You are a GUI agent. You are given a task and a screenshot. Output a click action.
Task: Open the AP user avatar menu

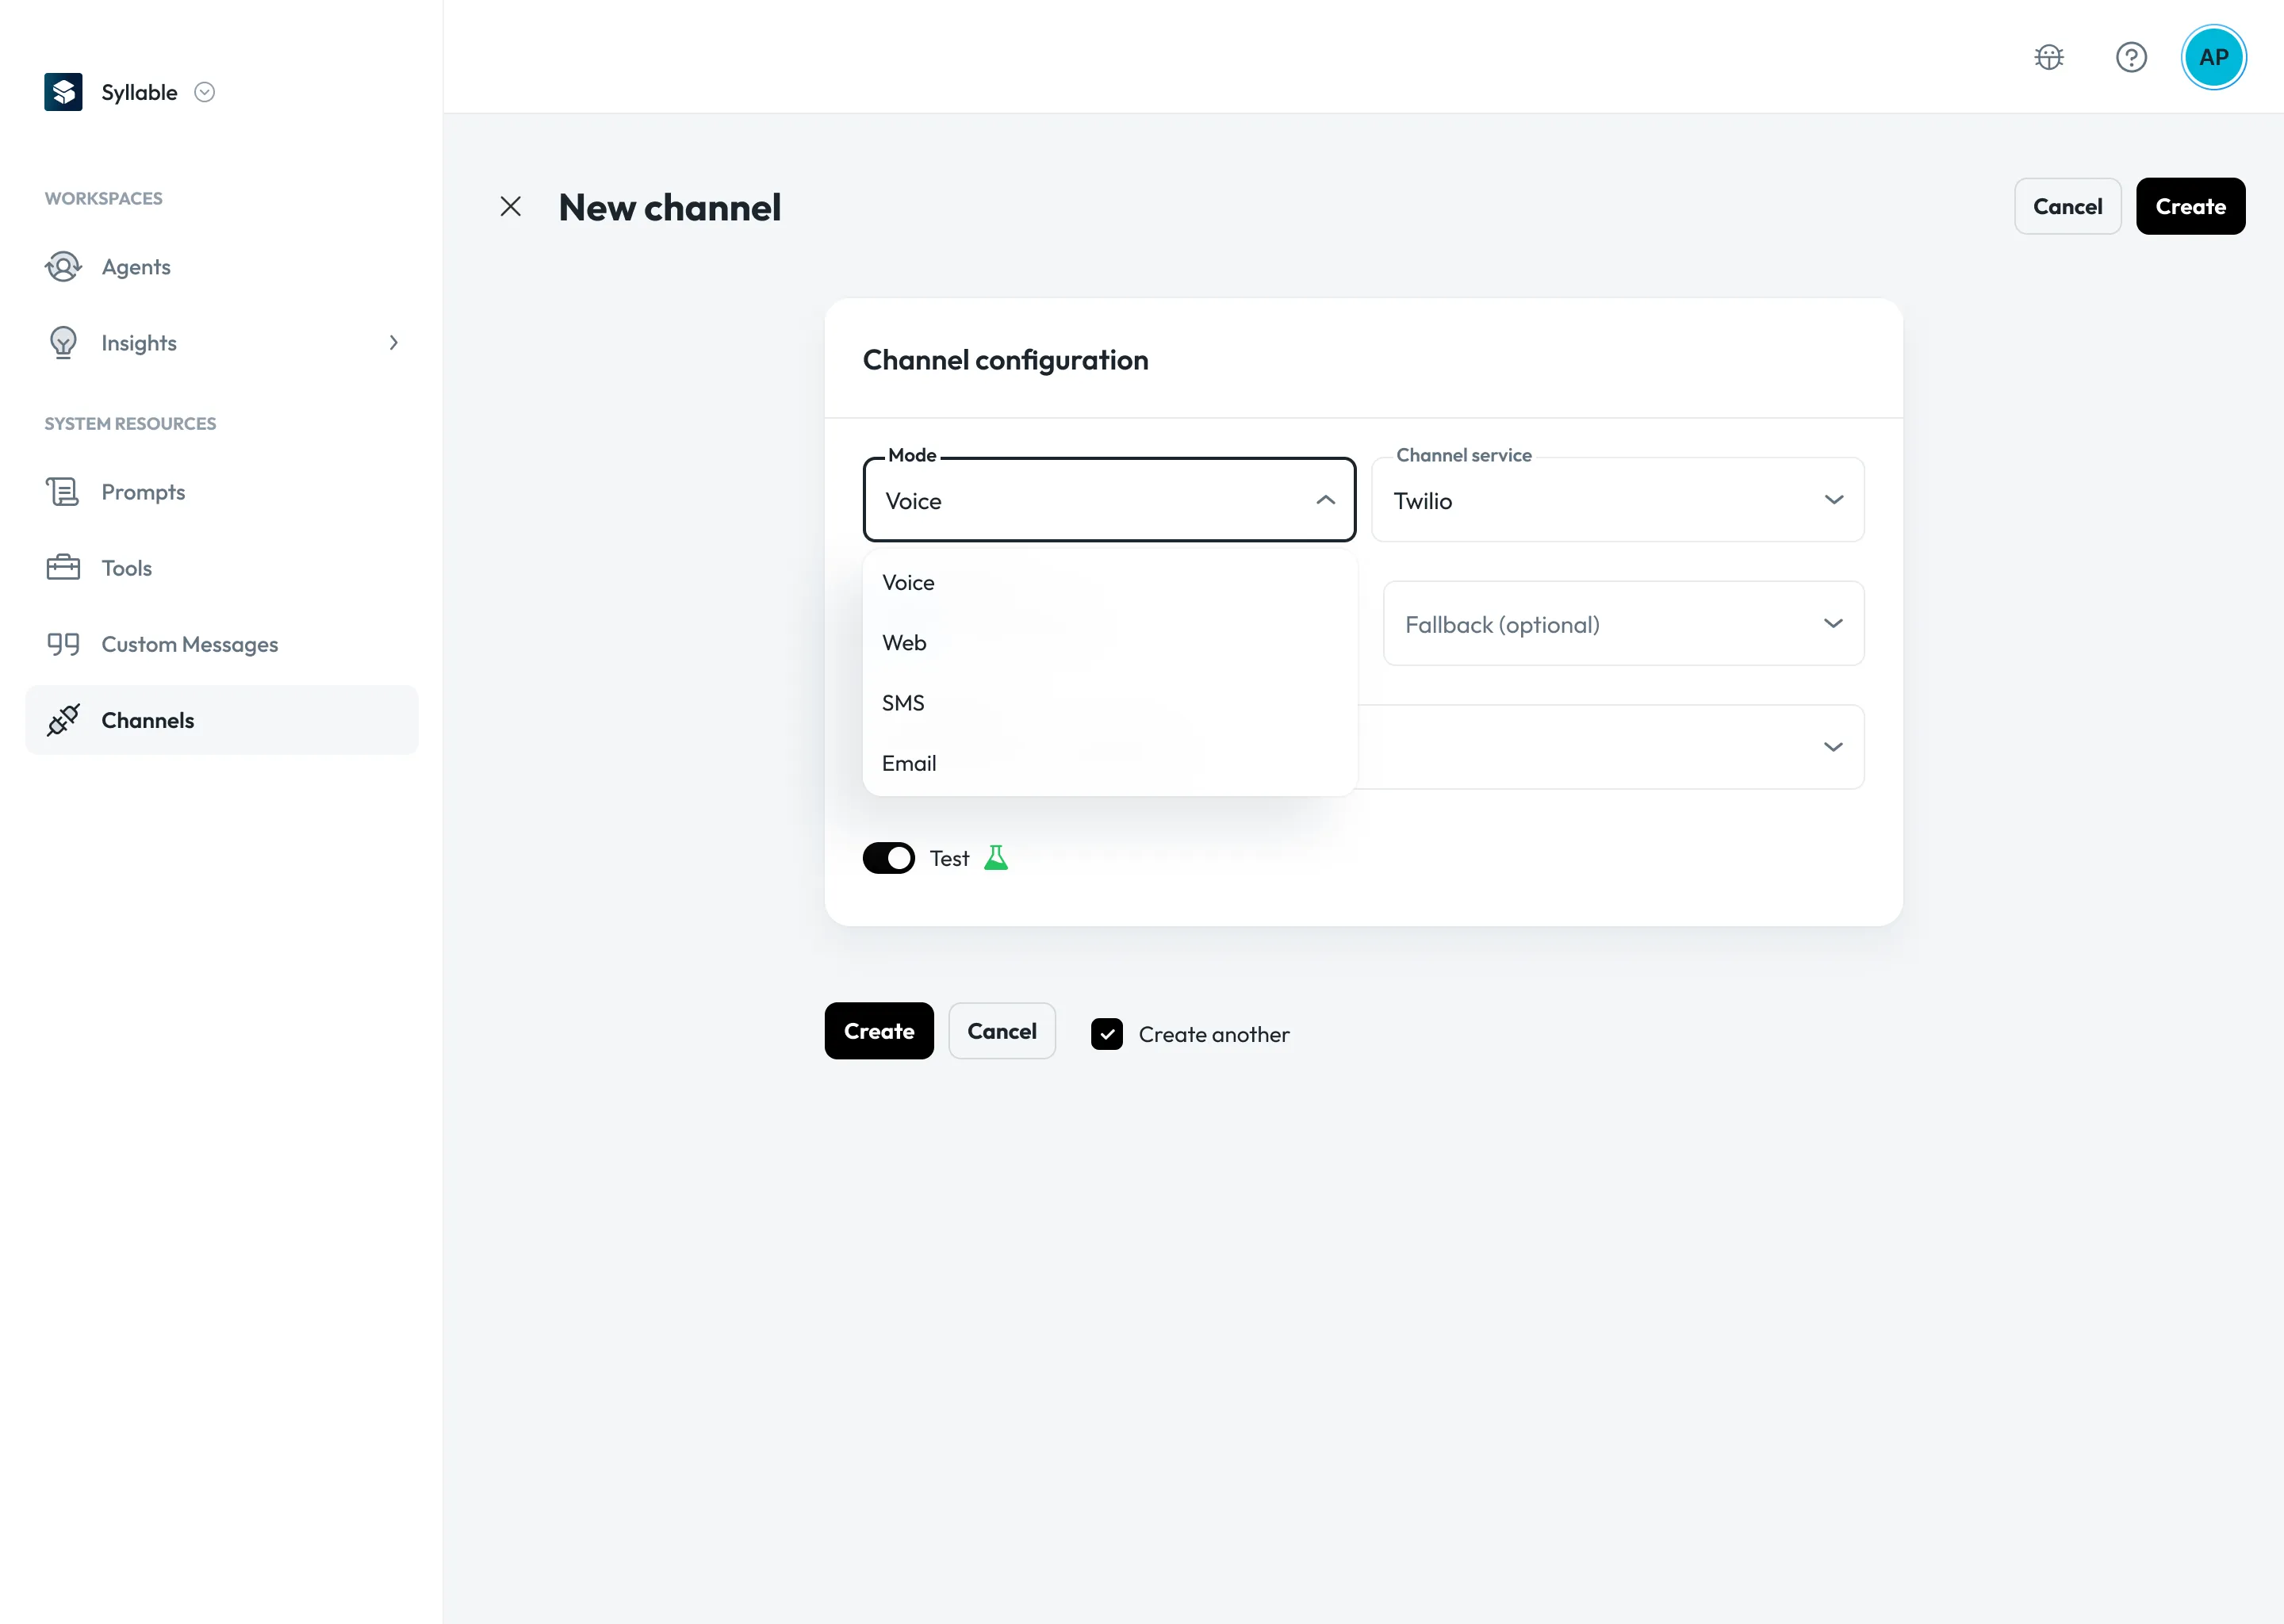(x=2213, y=57)
